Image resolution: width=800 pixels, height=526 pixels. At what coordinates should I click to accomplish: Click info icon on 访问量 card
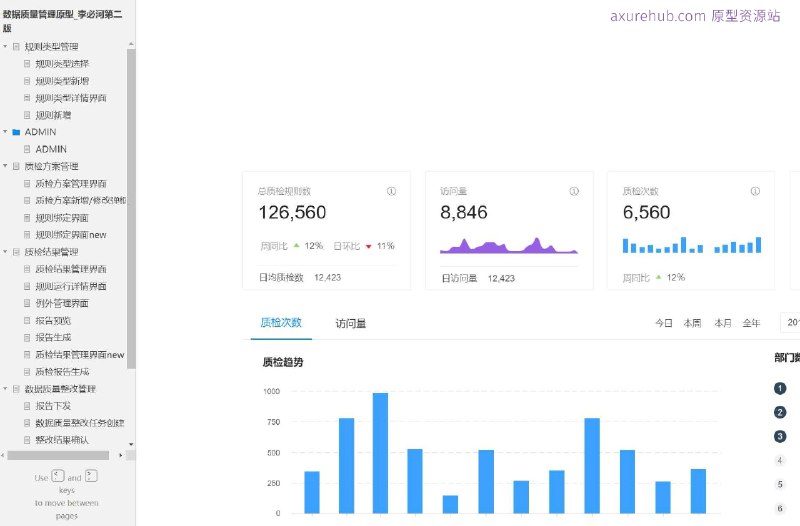(574, 191)
